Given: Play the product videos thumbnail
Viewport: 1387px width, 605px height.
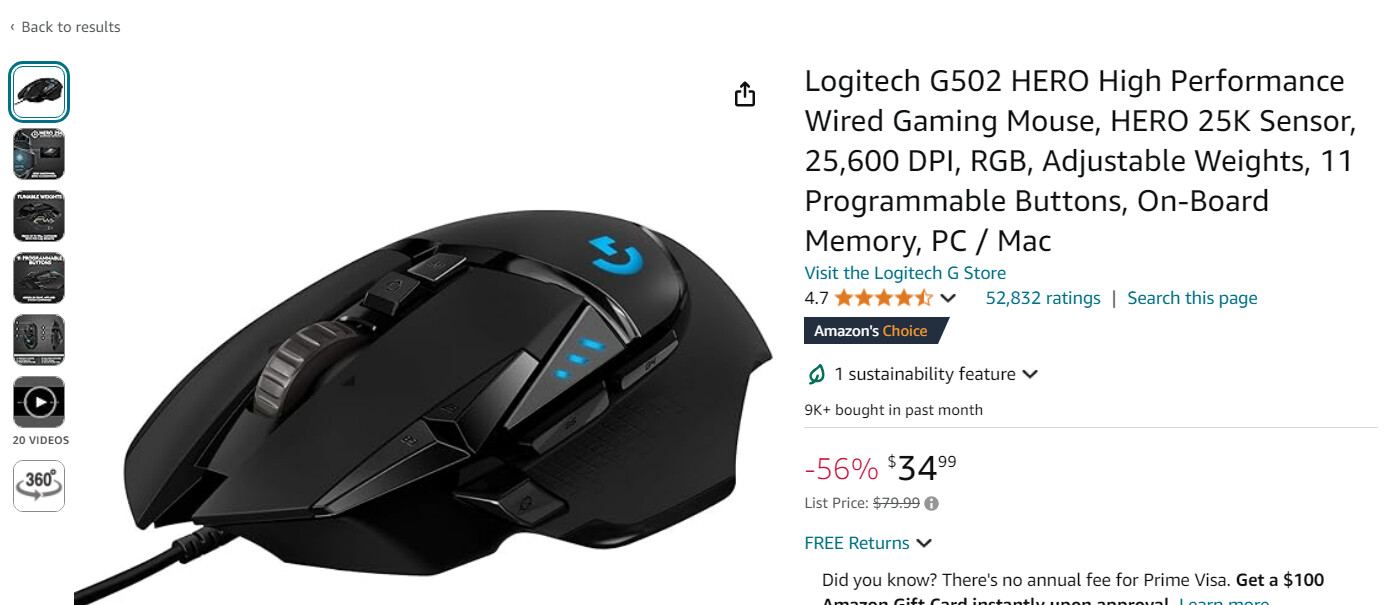Looking at the screenshot, I should [x=39, y=402].
